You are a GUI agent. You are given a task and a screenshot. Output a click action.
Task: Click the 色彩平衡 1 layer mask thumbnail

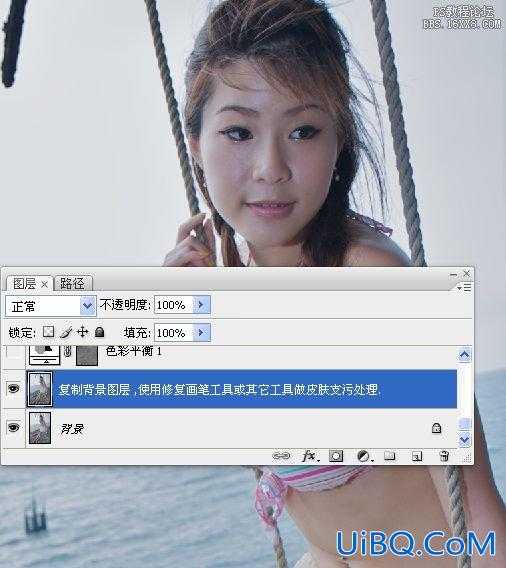point(87,355)
